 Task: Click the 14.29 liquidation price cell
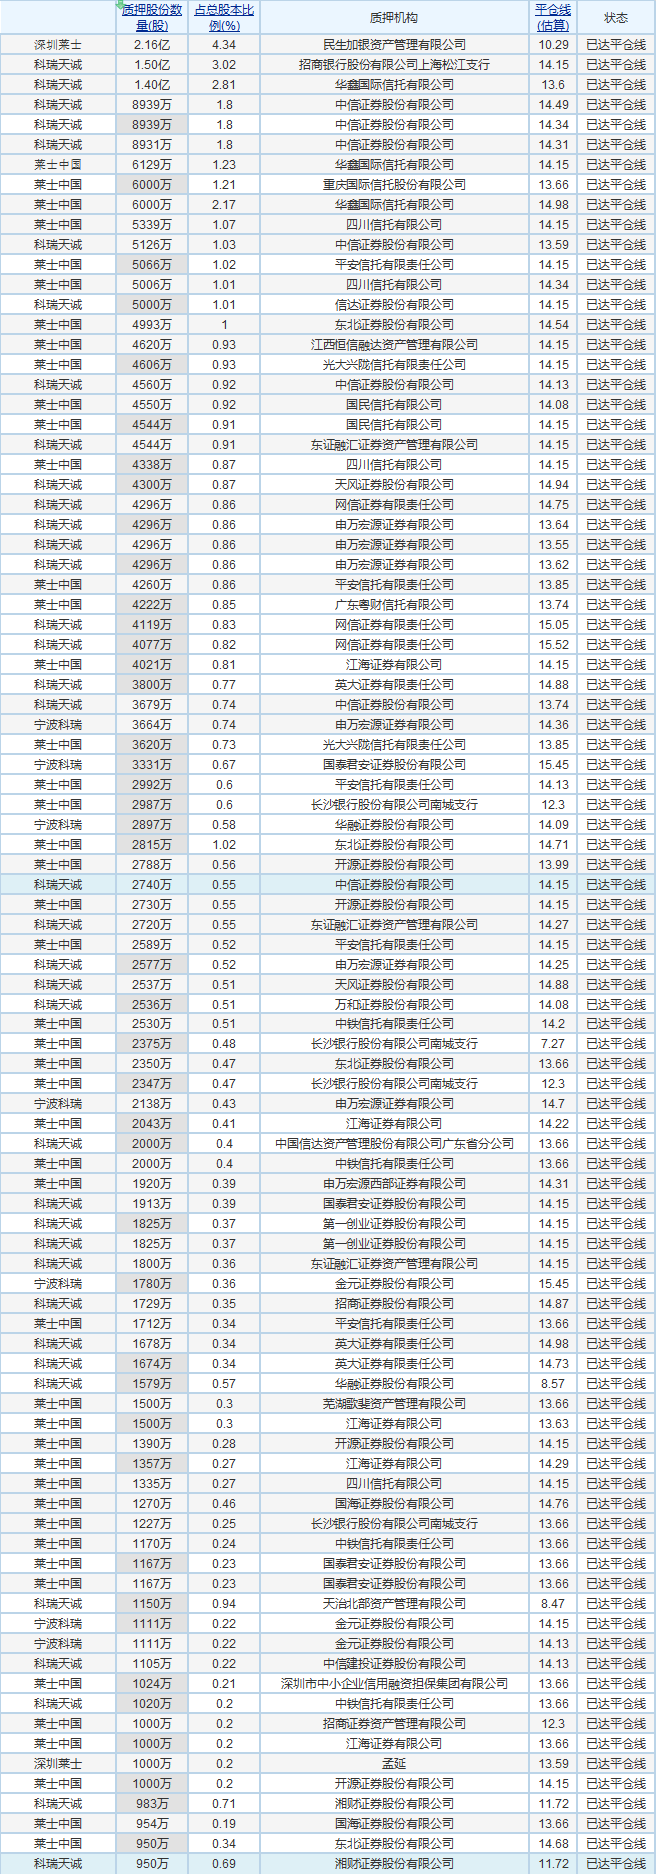point(553,1464)
